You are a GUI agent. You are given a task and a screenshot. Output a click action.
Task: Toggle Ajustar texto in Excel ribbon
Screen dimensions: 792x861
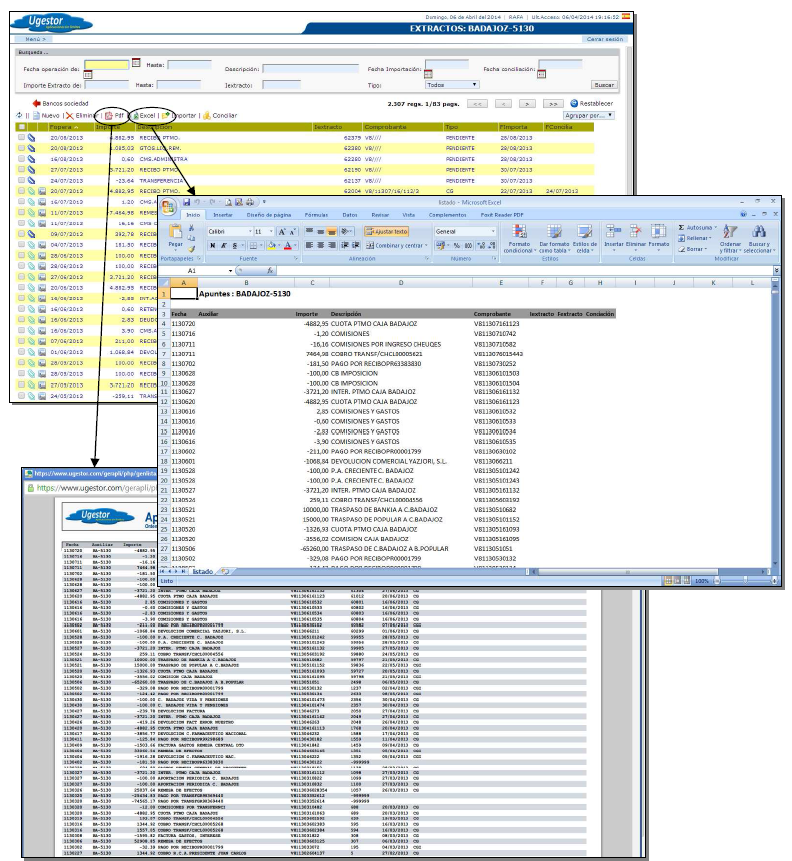tap(387, 232)
